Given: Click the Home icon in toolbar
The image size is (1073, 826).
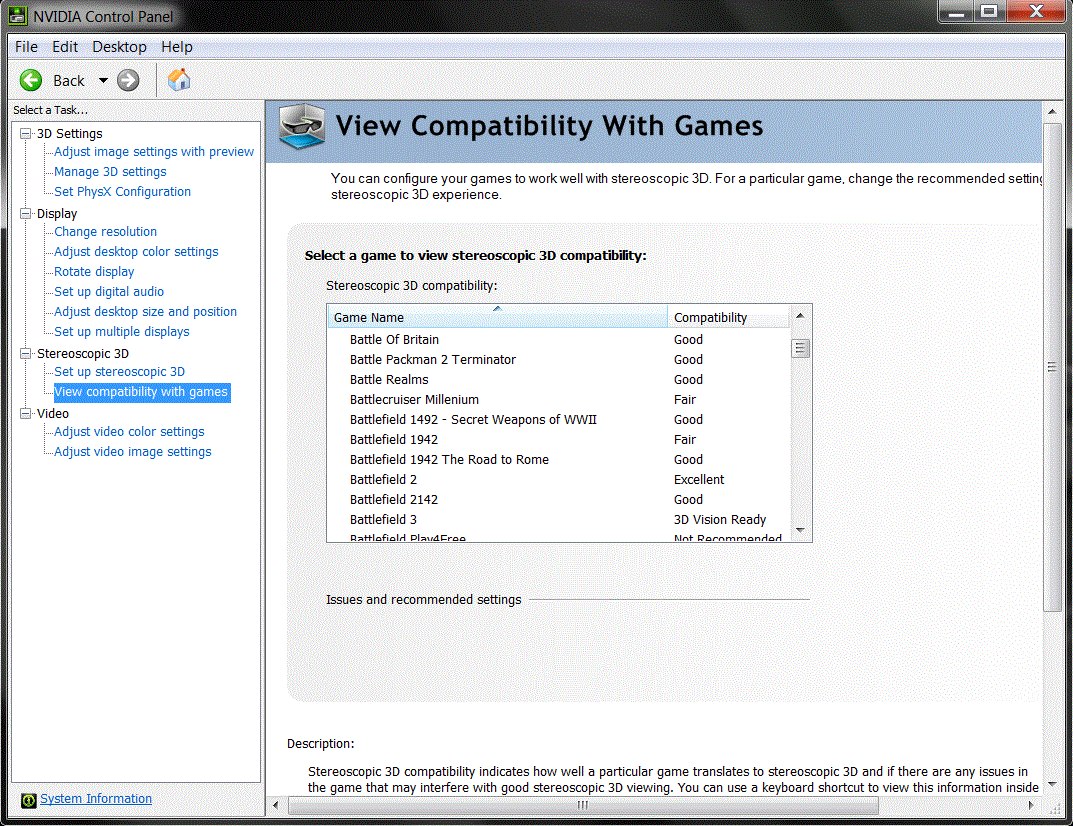Looking at the screenshot, I should [x=179, y=80].
